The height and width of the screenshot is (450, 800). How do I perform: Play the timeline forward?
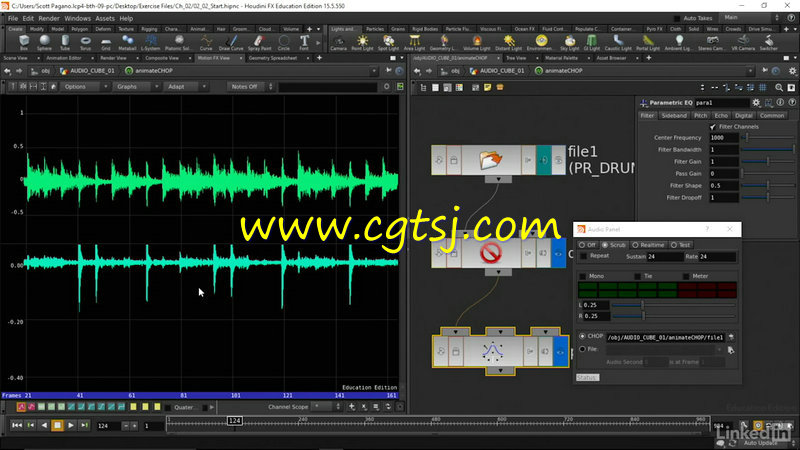pyautogui.click(x=71, y=425)
